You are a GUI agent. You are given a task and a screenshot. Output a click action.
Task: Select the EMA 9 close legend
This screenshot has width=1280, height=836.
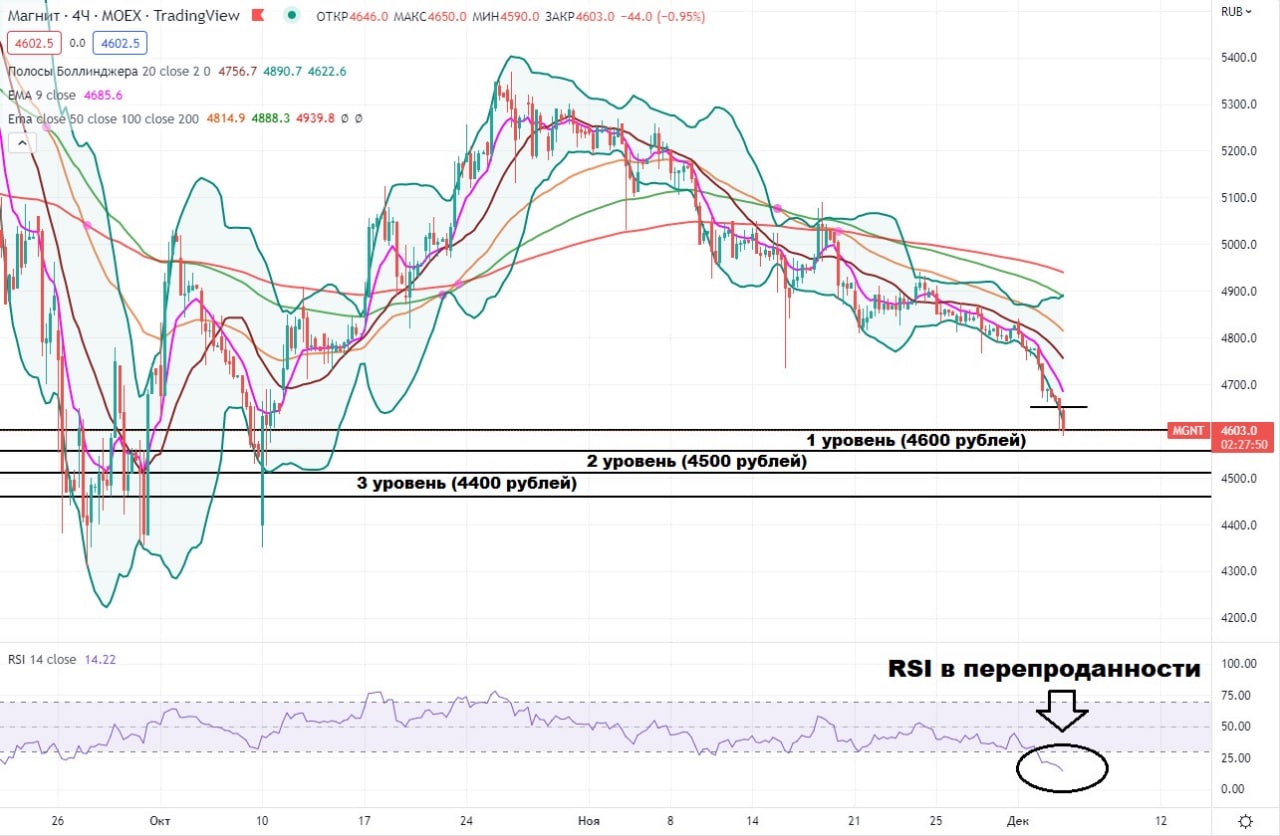point(42,95)
